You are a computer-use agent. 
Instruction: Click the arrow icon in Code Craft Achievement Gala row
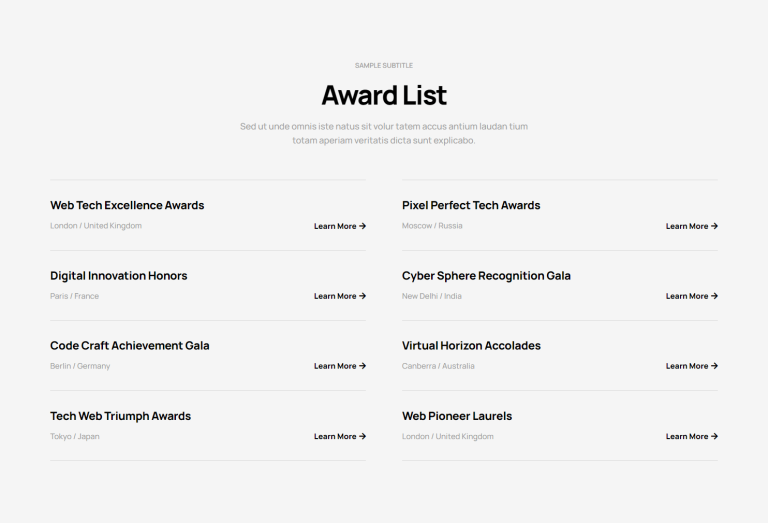(x=362, y=366)
